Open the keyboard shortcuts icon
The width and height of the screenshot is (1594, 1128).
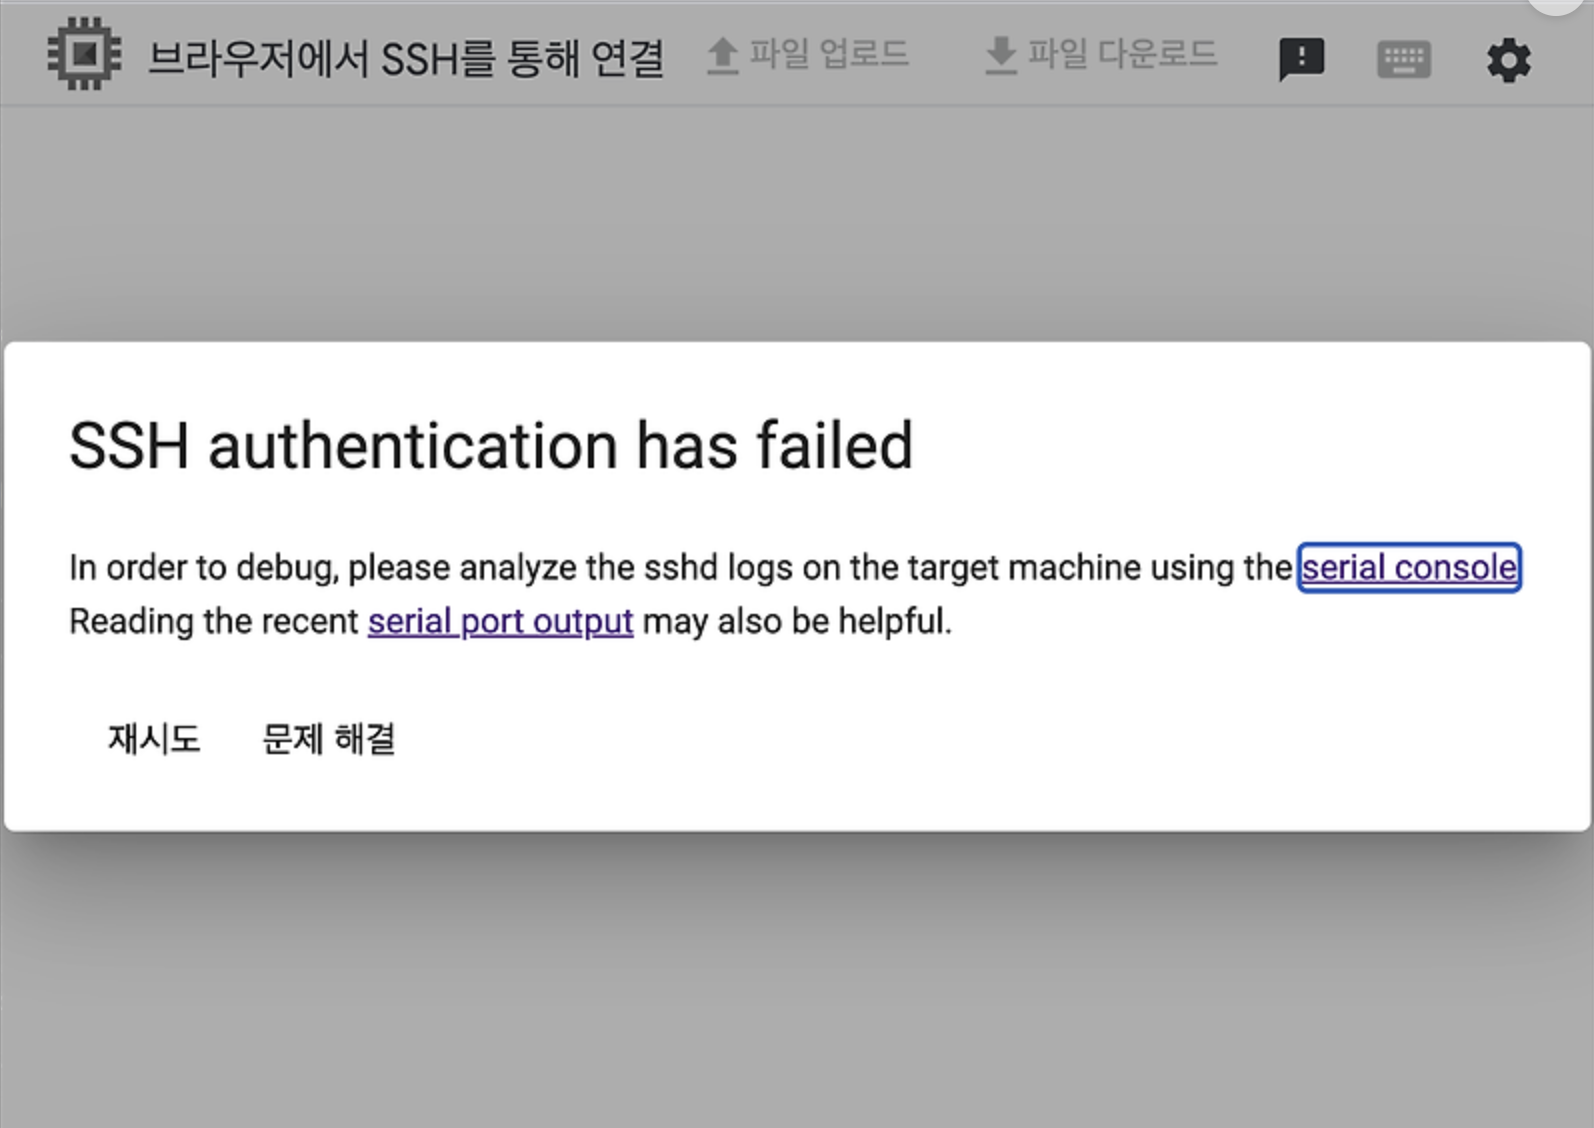click(1403, 59)
